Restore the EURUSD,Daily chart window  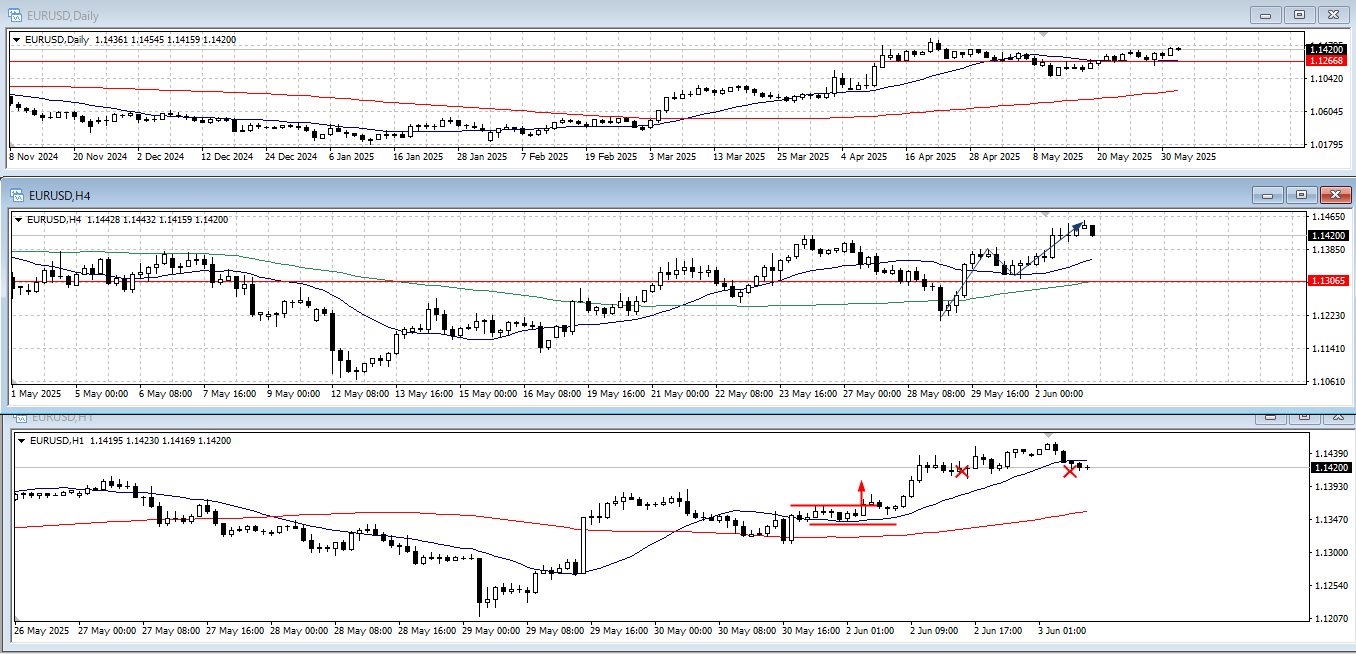[x=1299, y=14]
